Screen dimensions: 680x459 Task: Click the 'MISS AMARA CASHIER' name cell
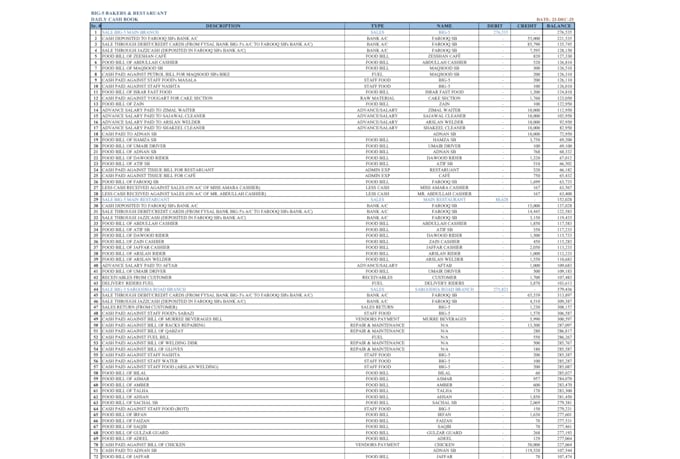pyautogui.click(x=444, y=188)
